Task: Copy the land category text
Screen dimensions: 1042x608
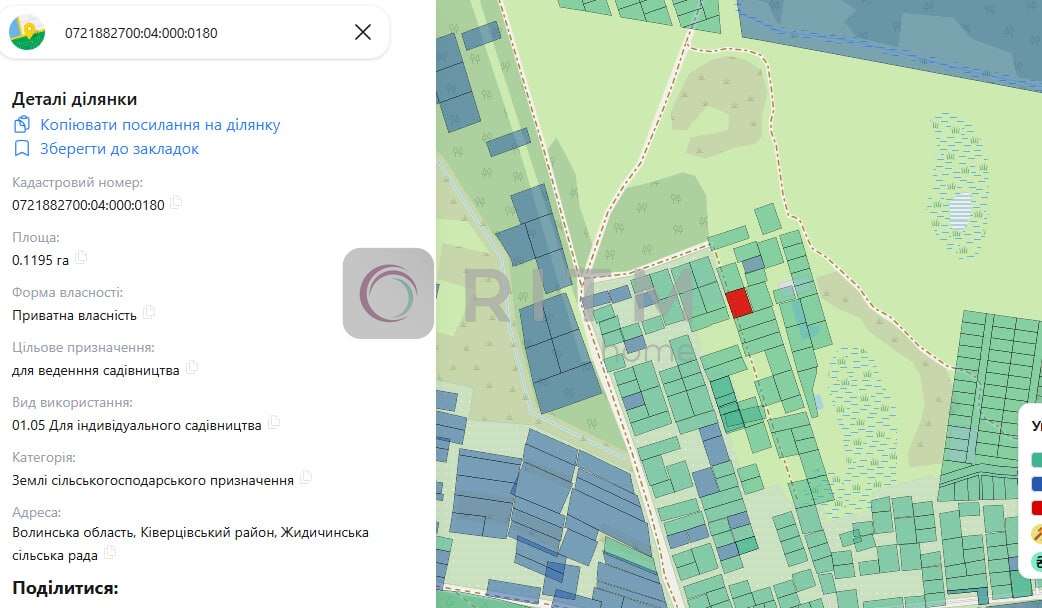Action: [306, 478]
